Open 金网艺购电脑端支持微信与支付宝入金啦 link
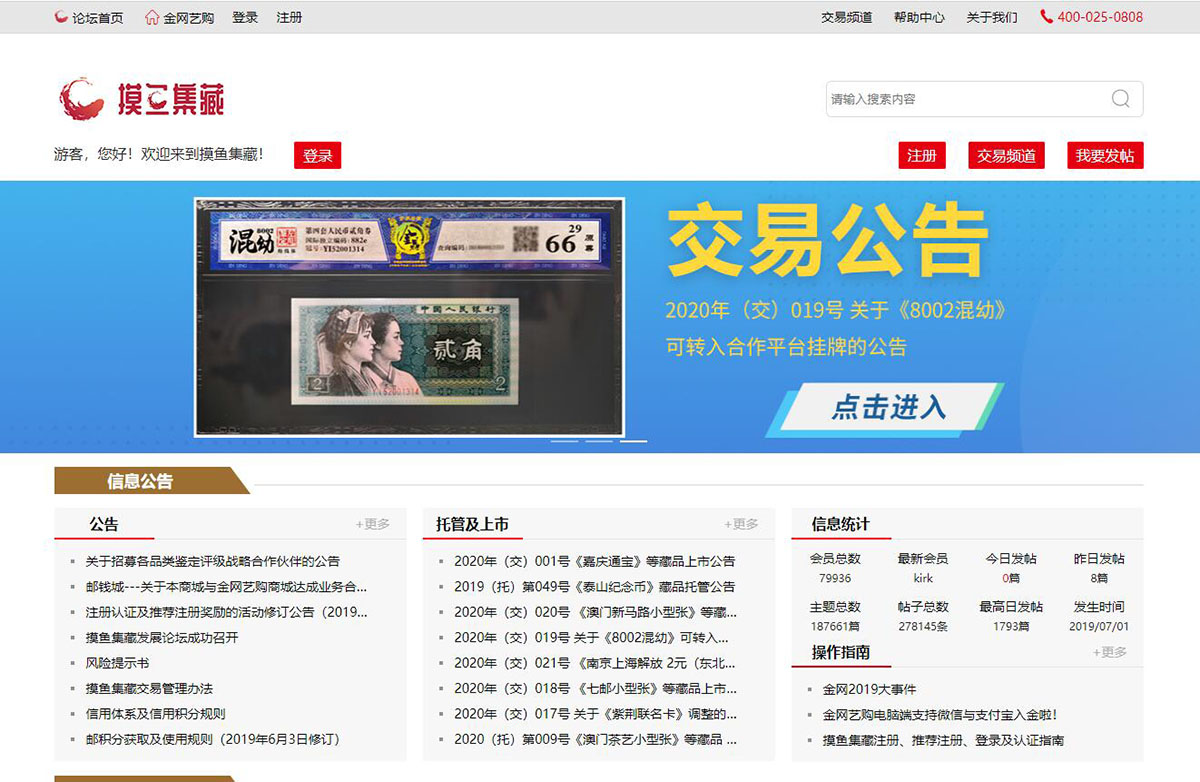Image resolution: width=1200 pixels, height=782 pixels. pyautogui.click(x=940, y=715)
